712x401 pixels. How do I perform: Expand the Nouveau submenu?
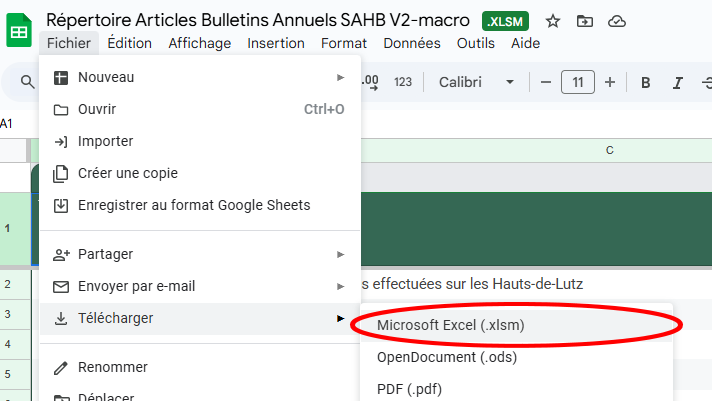(200, 77)
